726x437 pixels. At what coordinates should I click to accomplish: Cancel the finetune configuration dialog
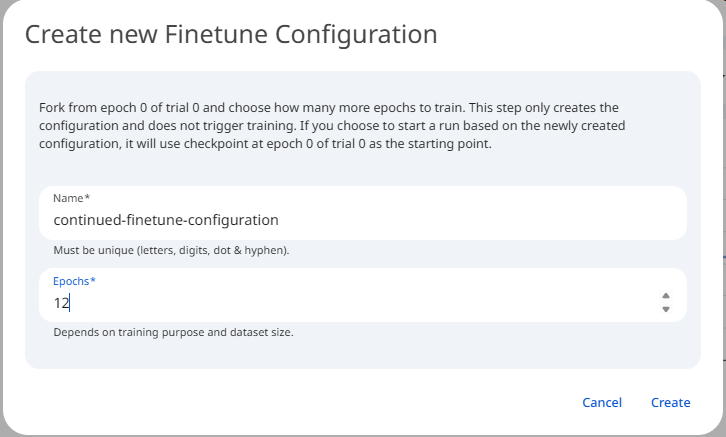point(602,402)
